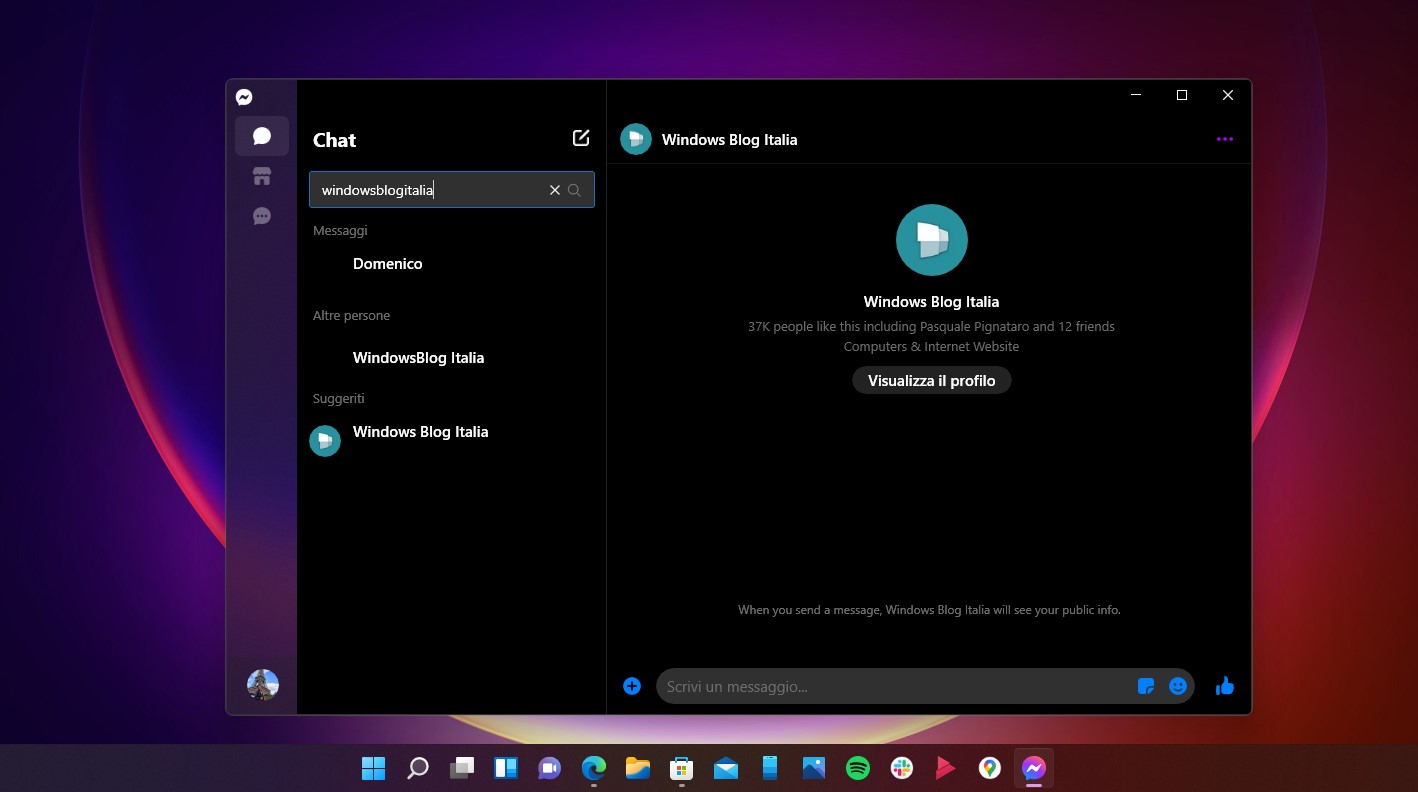Open the sticker picker icon
1418x792 pixels.
[1147, 686]
